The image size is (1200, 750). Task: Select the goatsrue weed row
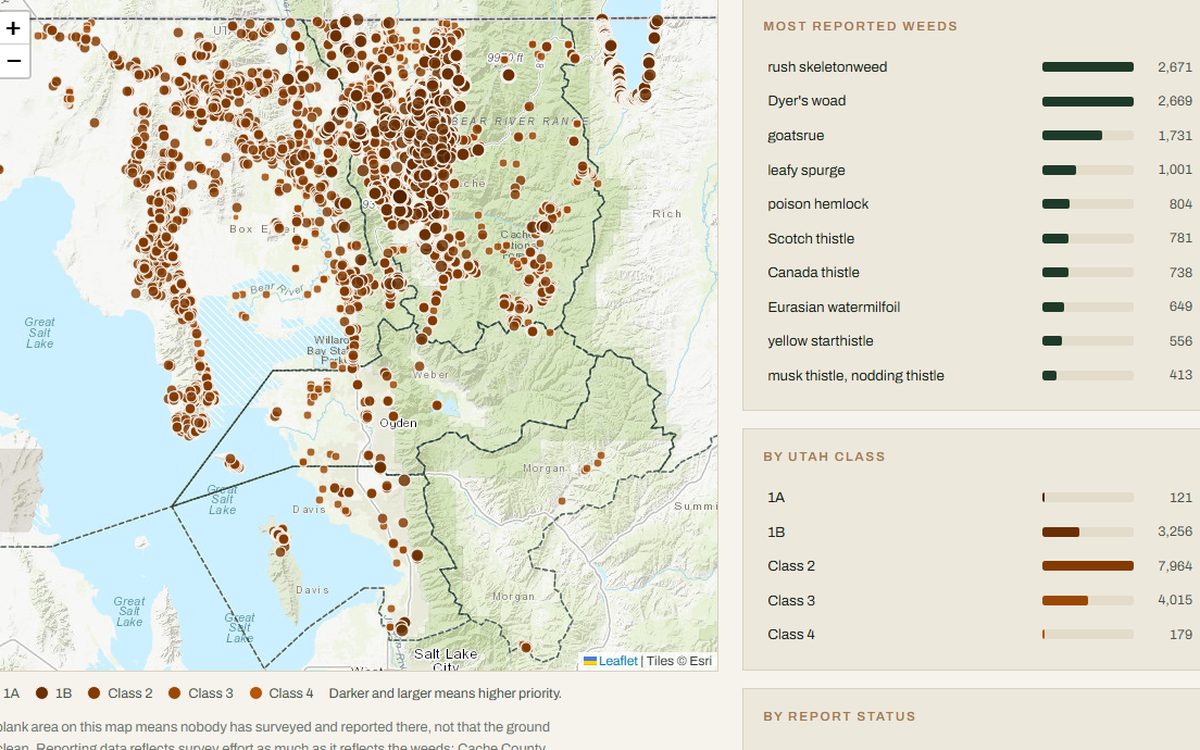(979, 135)
